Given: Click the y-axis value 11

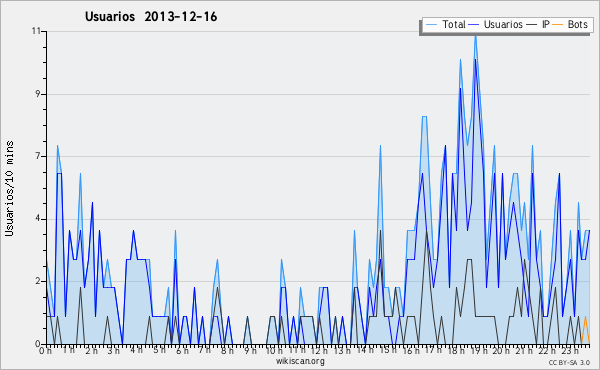Looking at the screenshot, I should click(x=36, y=31).
